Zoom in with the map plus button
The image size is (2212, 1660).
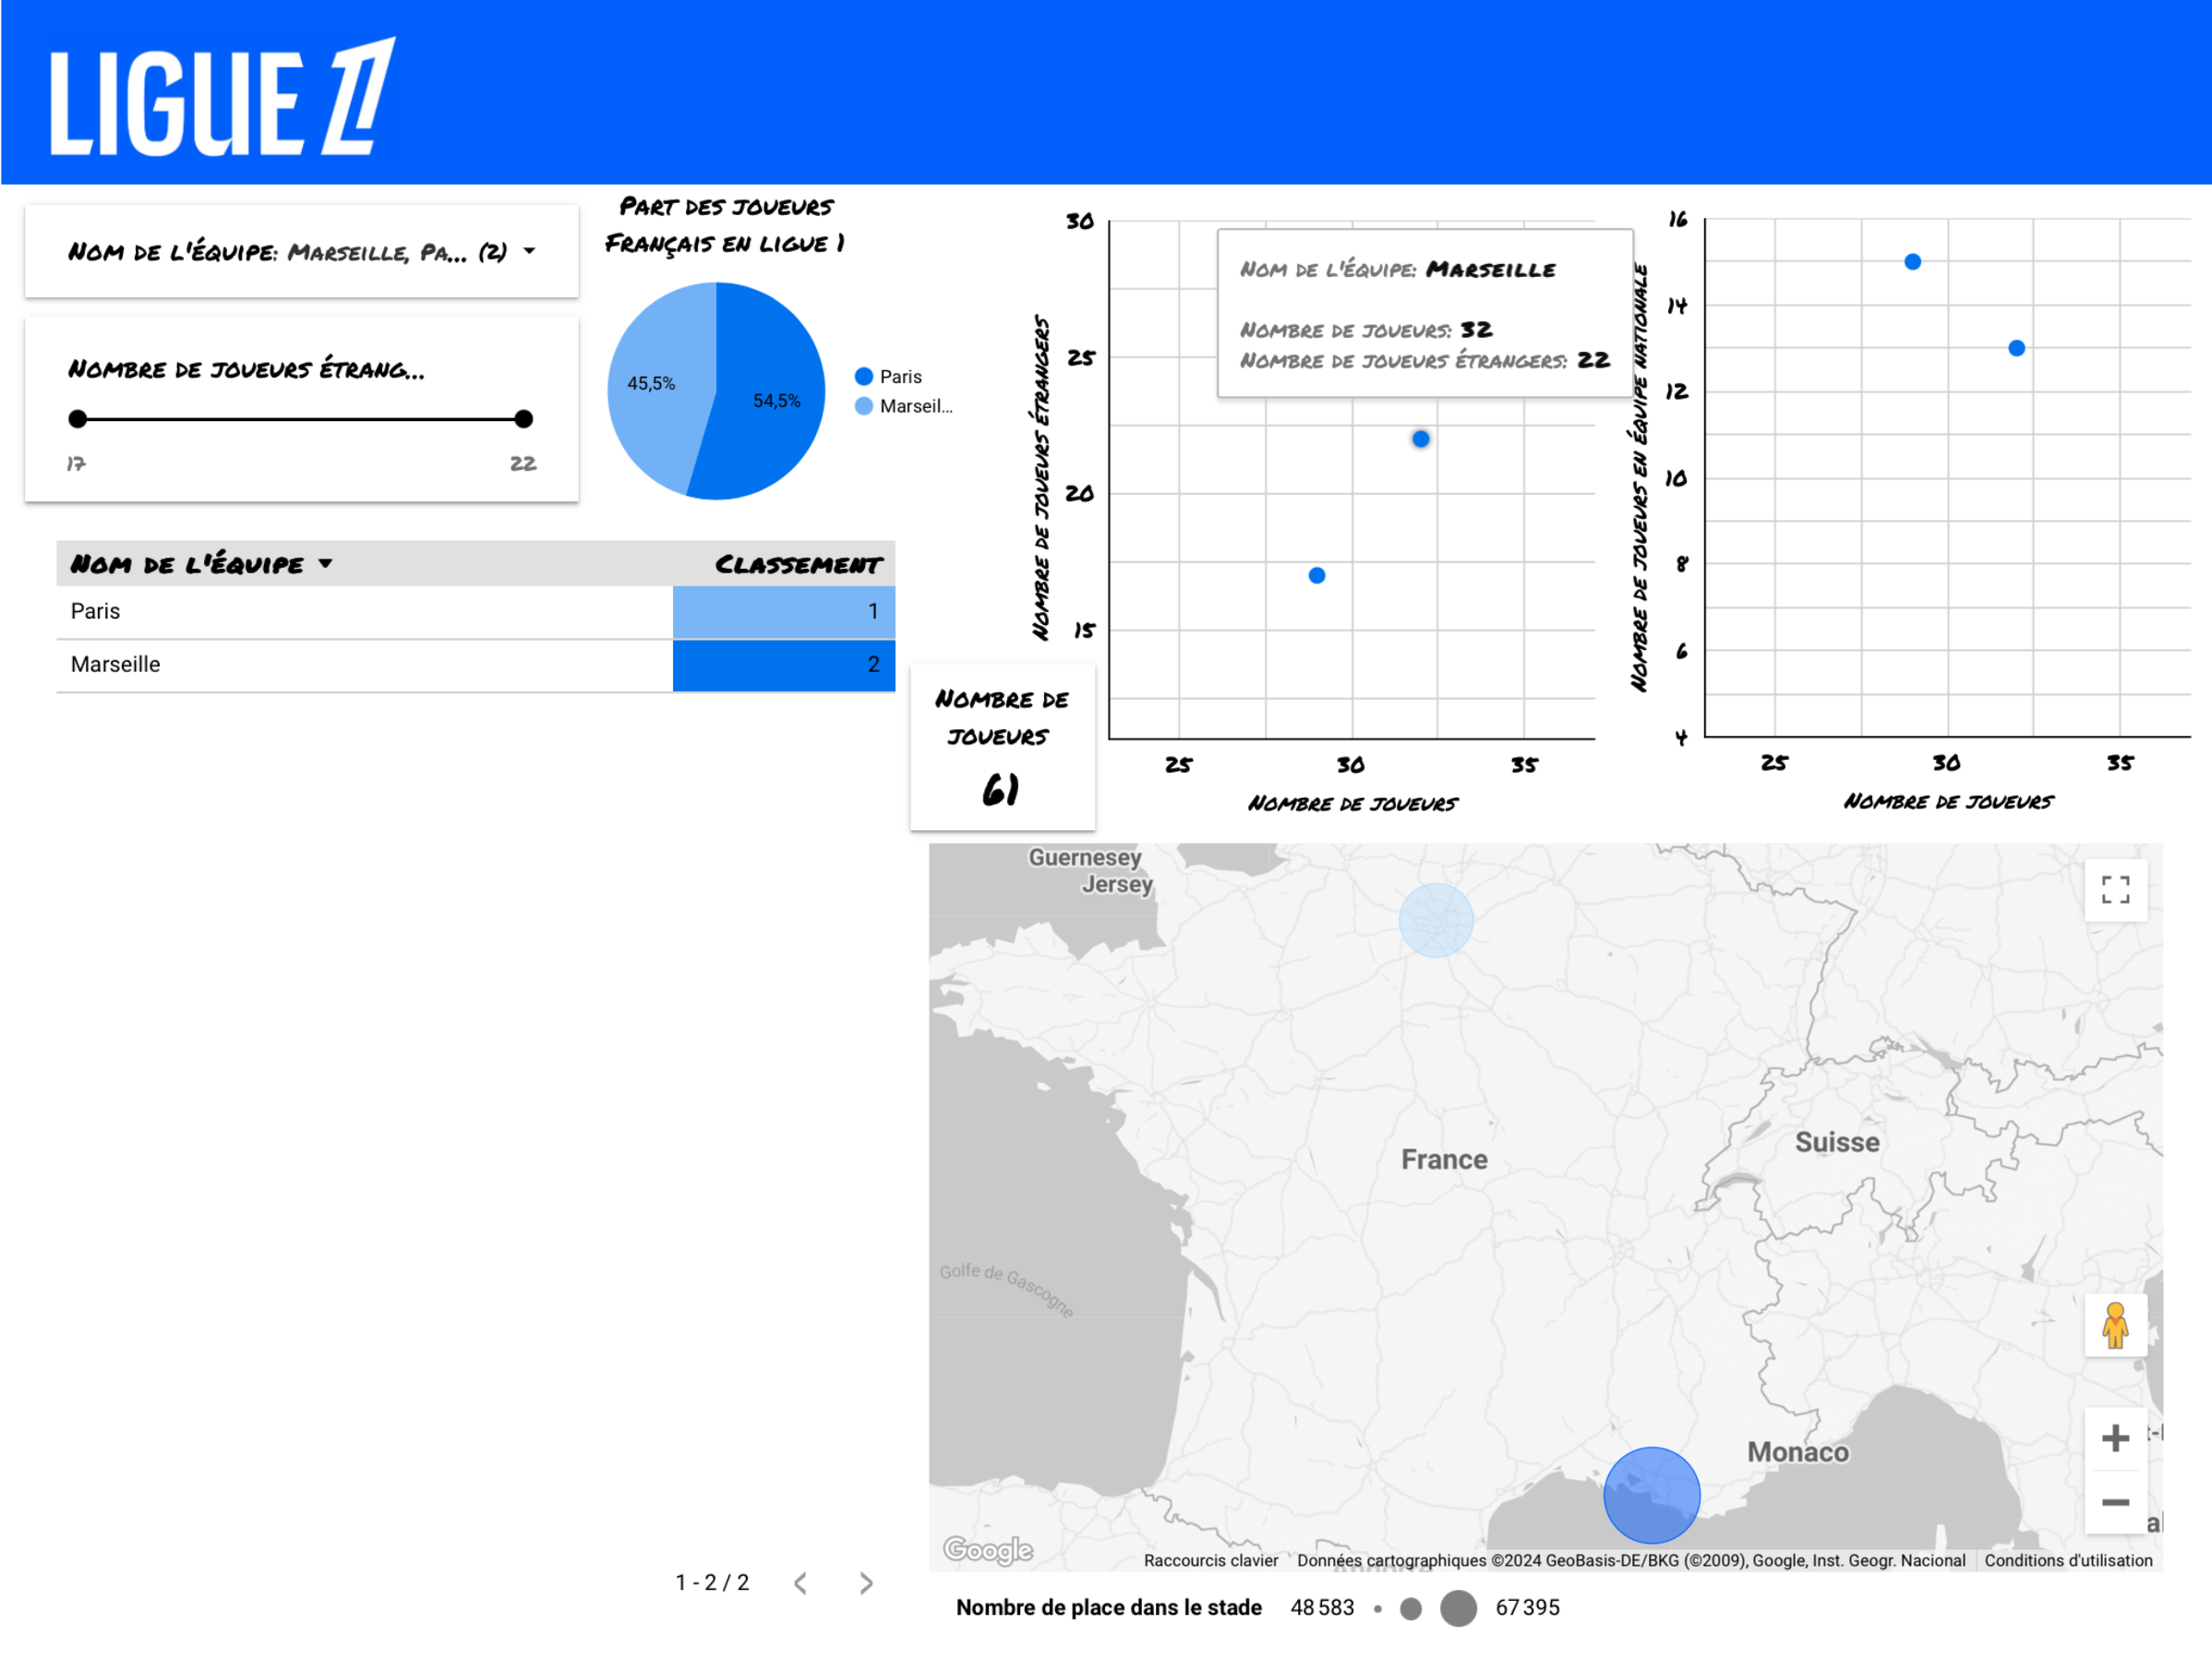[x=2114, y=1438]
